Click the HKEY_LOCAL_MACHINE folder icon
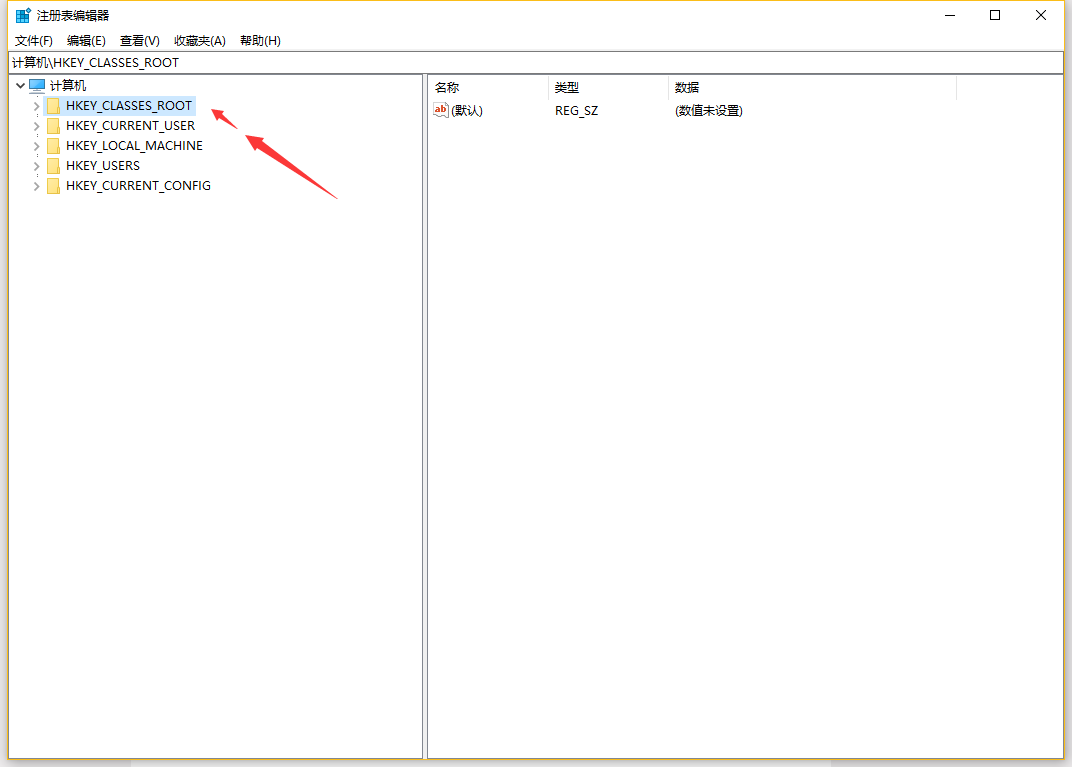The height and width of the screenshot is (767, 1072). tap(54, 146)
